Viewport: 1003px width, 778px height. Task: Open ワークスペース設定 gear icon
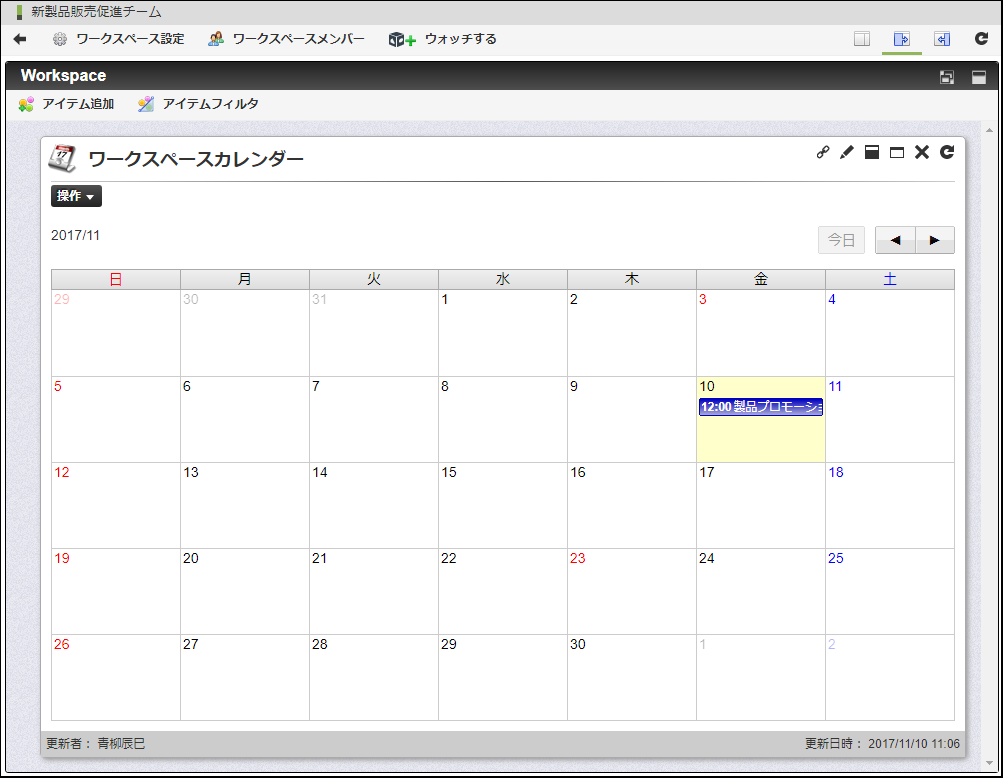[59, 39]
